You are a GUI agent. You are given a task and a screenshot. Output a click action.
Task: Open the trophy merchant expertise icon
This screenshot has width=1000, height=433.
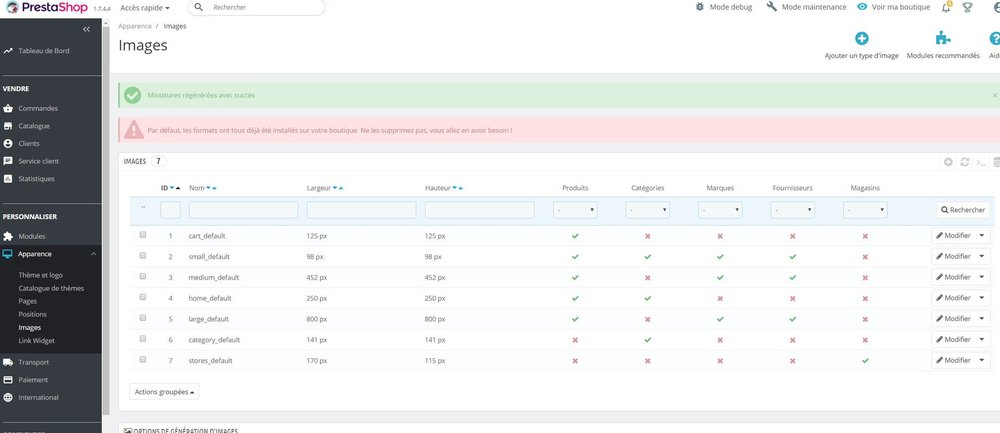click(x=967, y=8)
